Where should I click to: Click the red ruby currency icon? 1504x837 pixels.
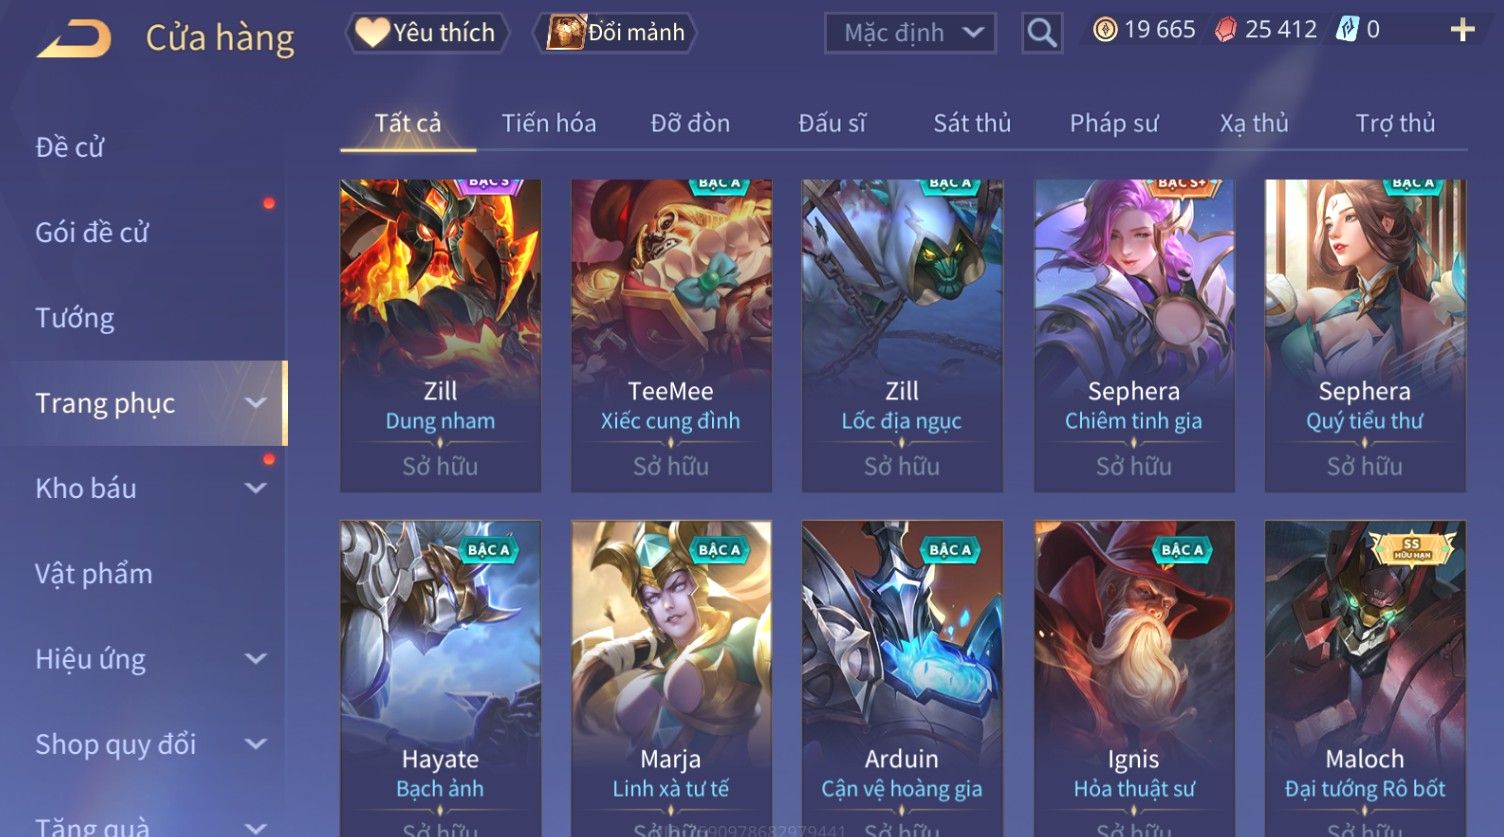[1225, 30]
